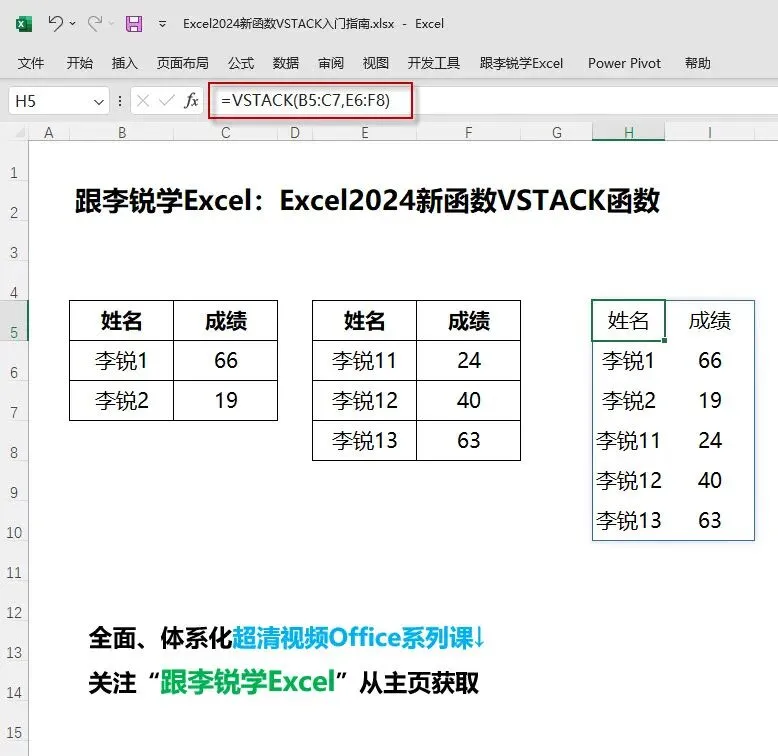Open the redo history dropdown arrow
This screenshot has height=756, width=778.
(x=112, y=23)
